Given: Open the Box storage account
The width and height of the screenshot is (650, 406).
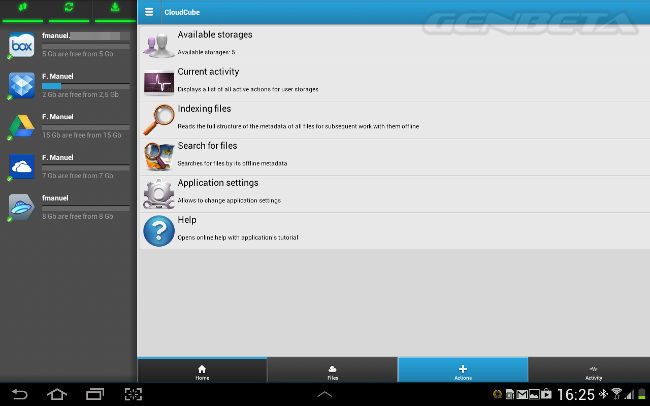Looking at the screenshot, I should (68, 46).
